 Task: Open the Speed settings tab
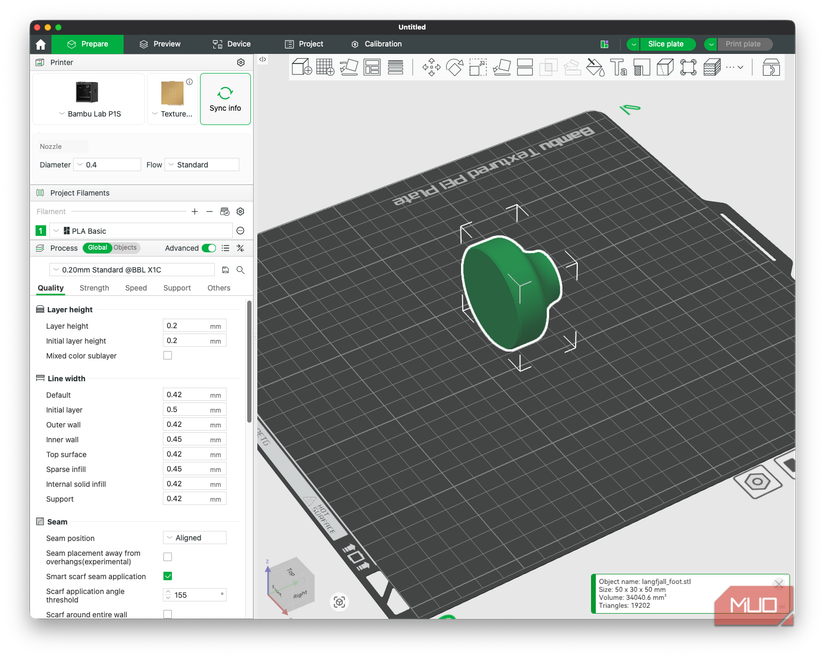click(136, 288)
